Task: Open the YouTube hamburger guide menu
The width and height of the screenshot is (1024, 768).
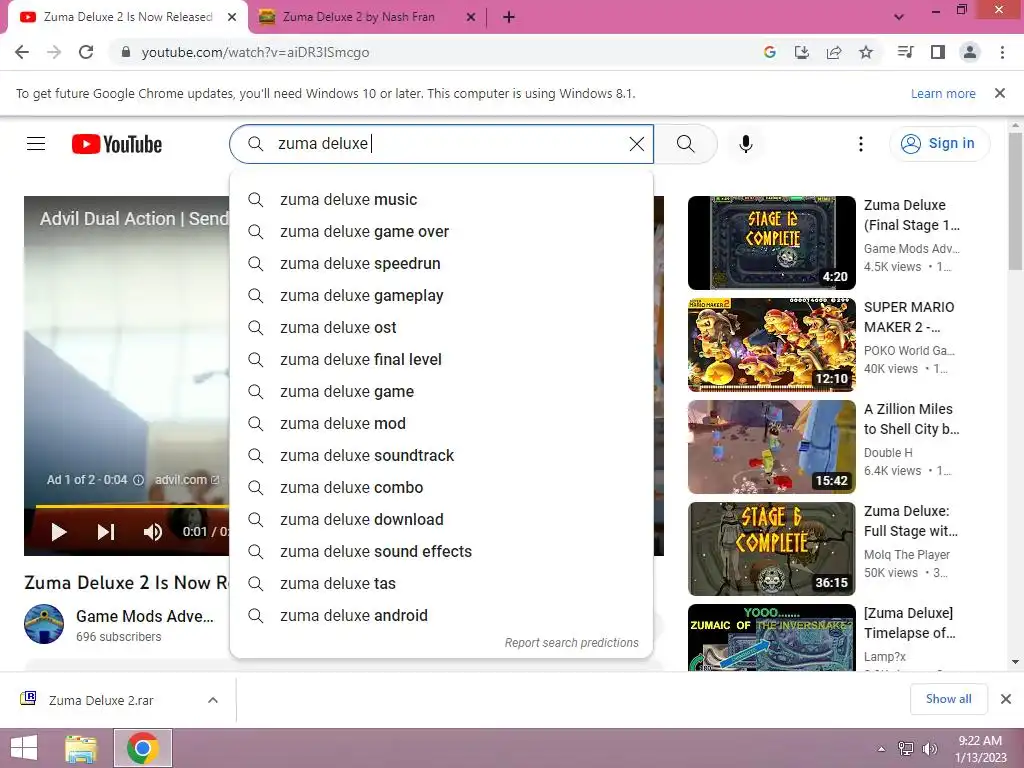Action: point(36,144)
